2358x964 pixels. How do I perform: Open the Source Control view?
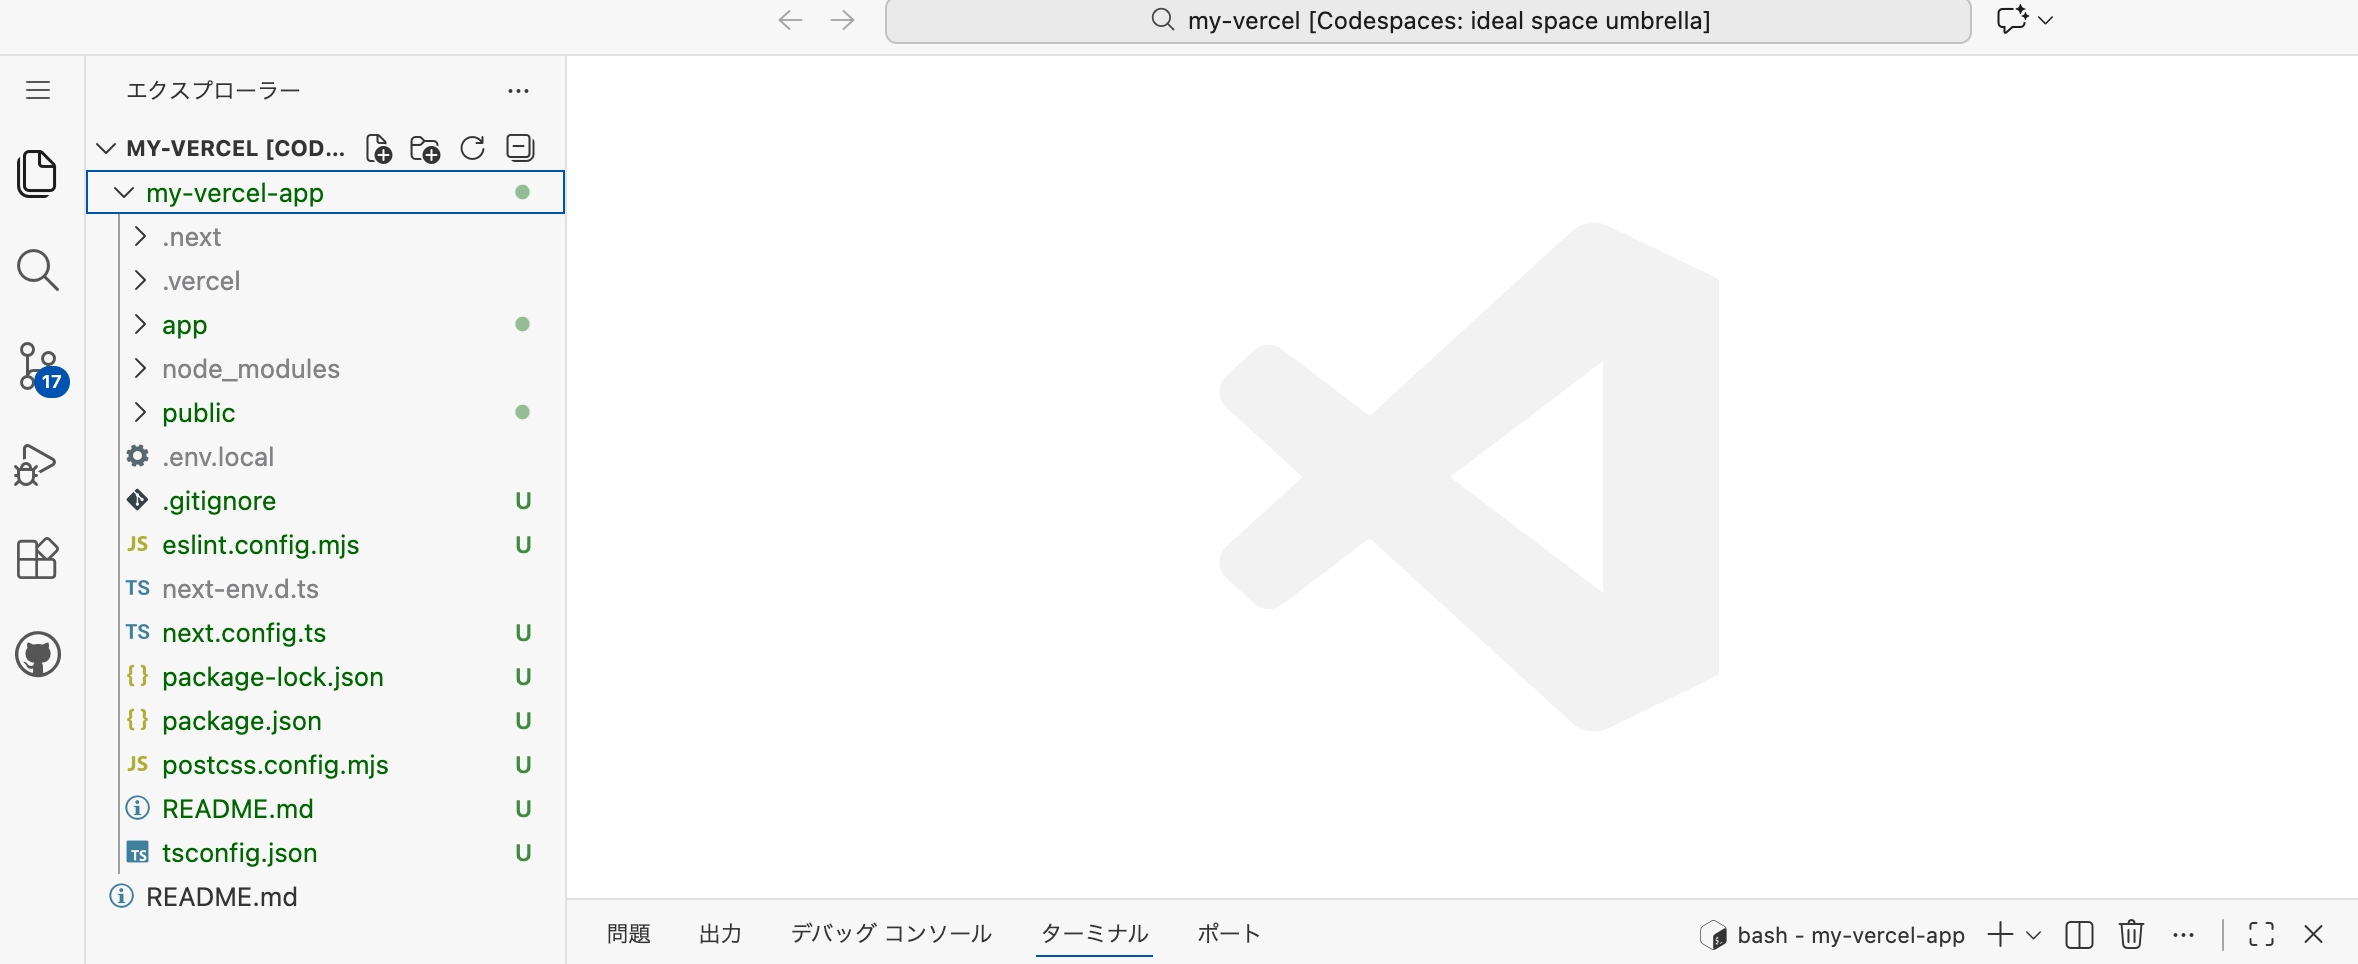(38, 367)
